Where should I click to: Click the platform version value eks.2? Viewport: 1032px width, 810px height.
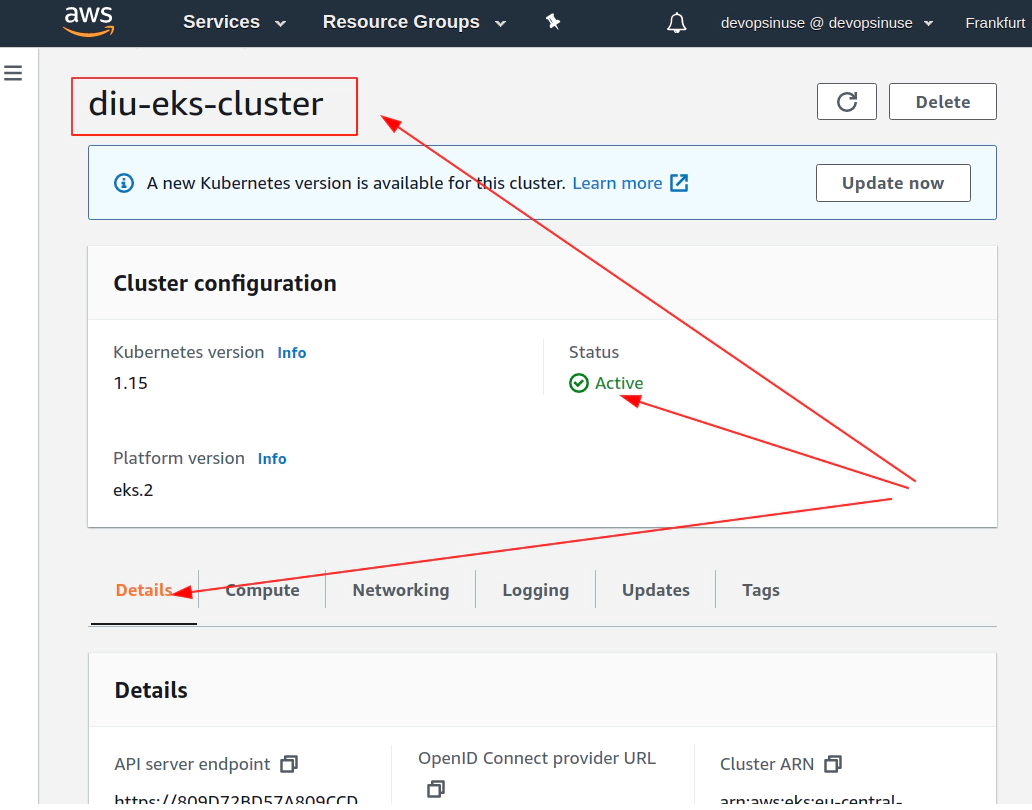tap(133, 490)
